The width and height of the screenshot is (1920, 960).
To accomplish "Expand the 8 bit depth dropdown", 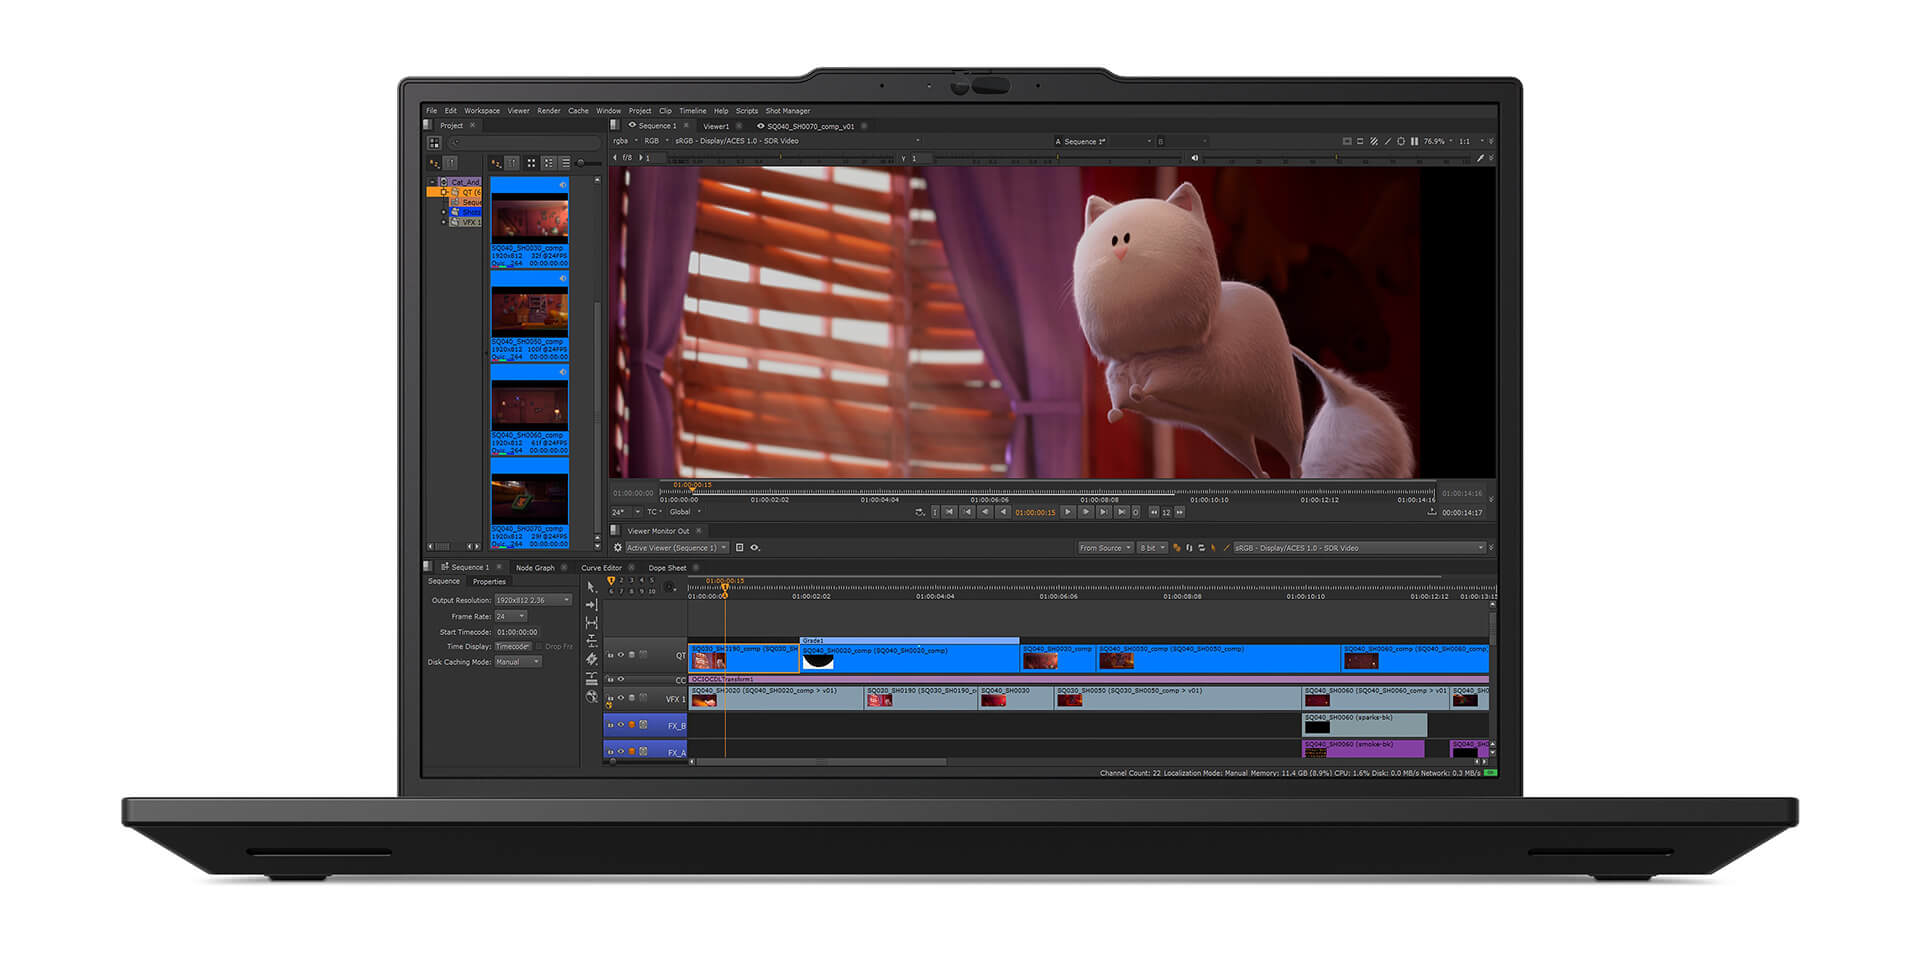I will 1153,548.
